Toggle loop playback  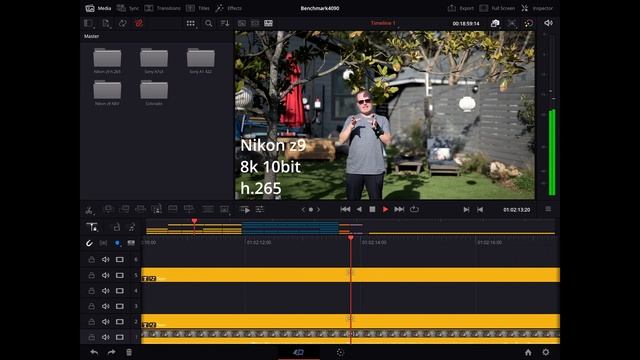point(414,209)
